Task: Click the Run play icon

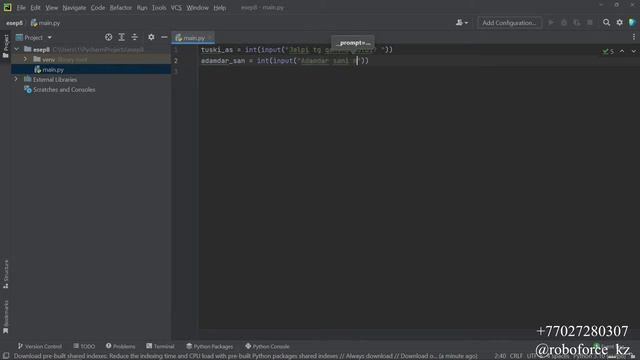Action: click(551, 23)
